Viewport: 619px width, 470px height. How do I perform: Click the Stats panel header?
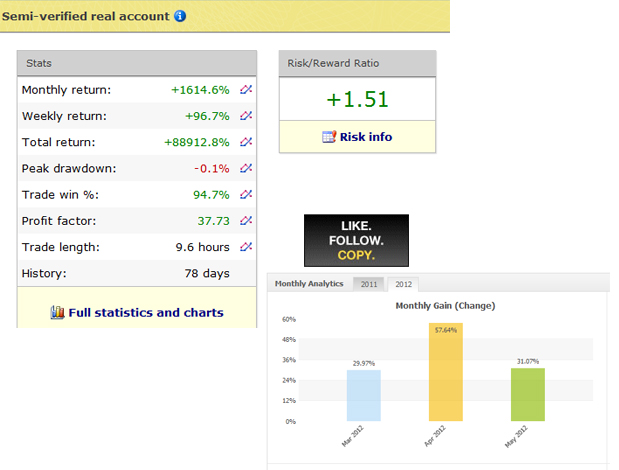(x=137, y=63)
